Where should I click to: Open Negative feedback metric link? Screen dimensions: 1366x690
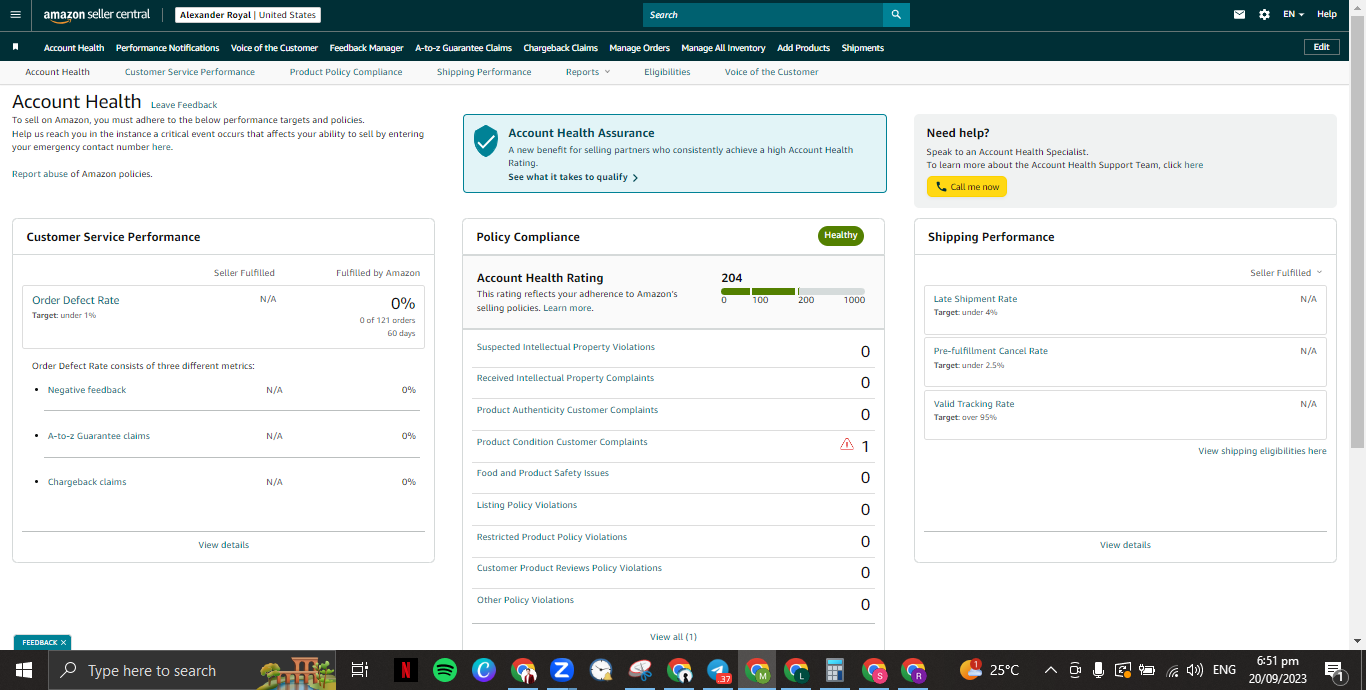(87, 390)
